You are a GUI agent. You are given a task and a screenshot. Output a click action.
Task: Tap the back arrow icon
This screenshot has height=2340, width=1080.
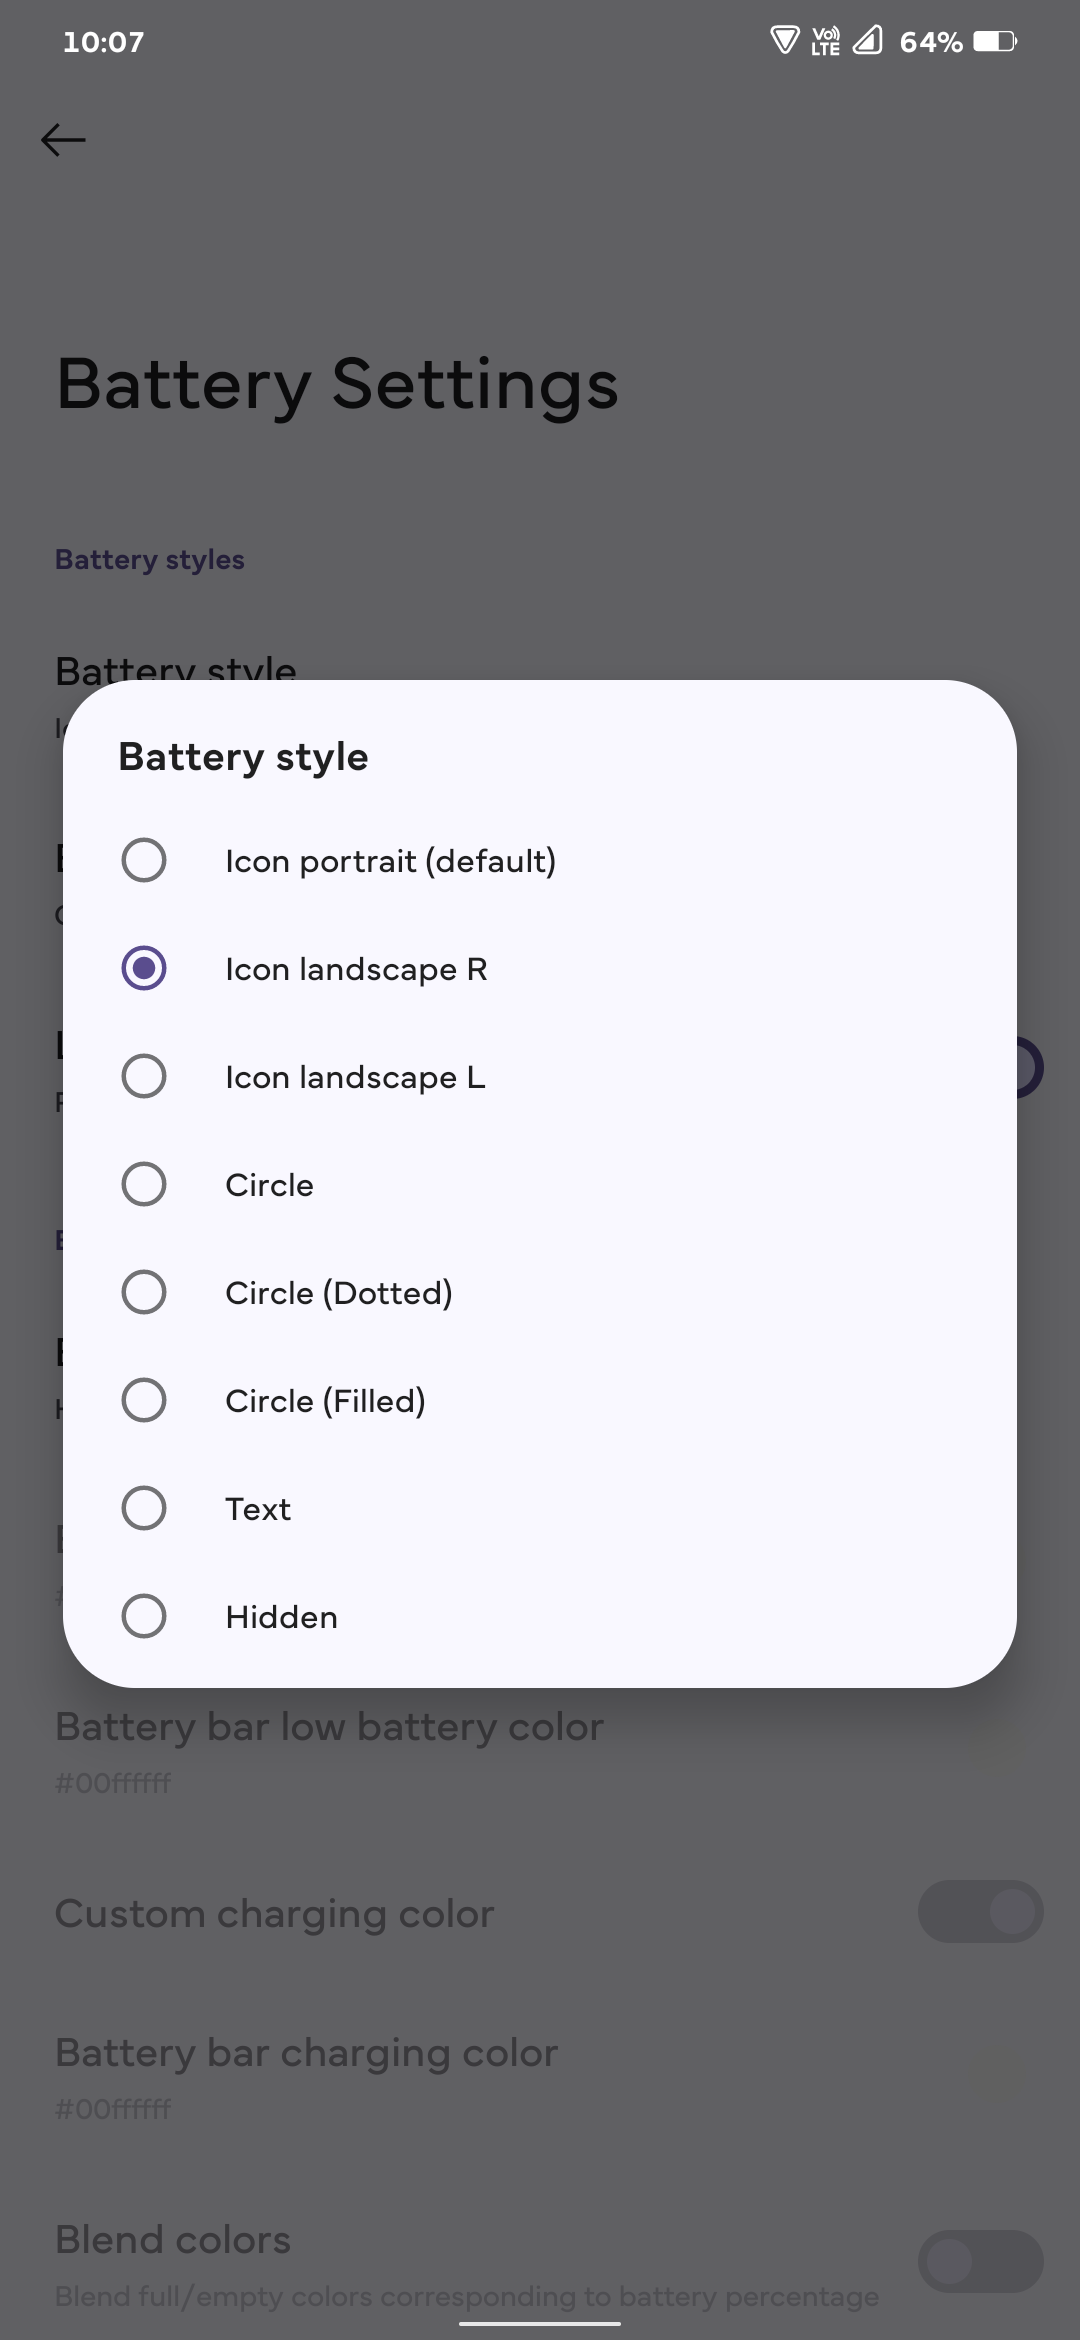[x=63, y=140]
